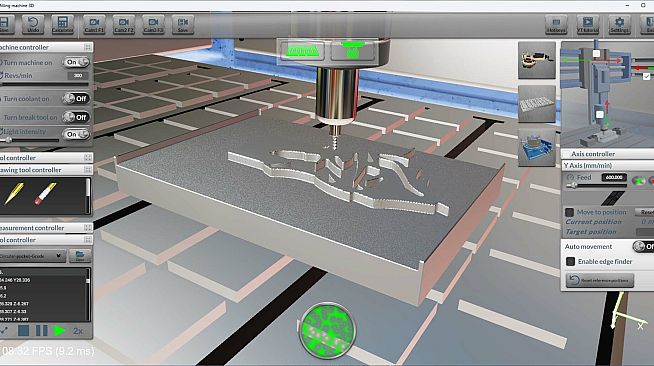Toggle Turn machine on switch
Image resolution: width=654 pixels, height=366 pixels.
coord(76,62)
